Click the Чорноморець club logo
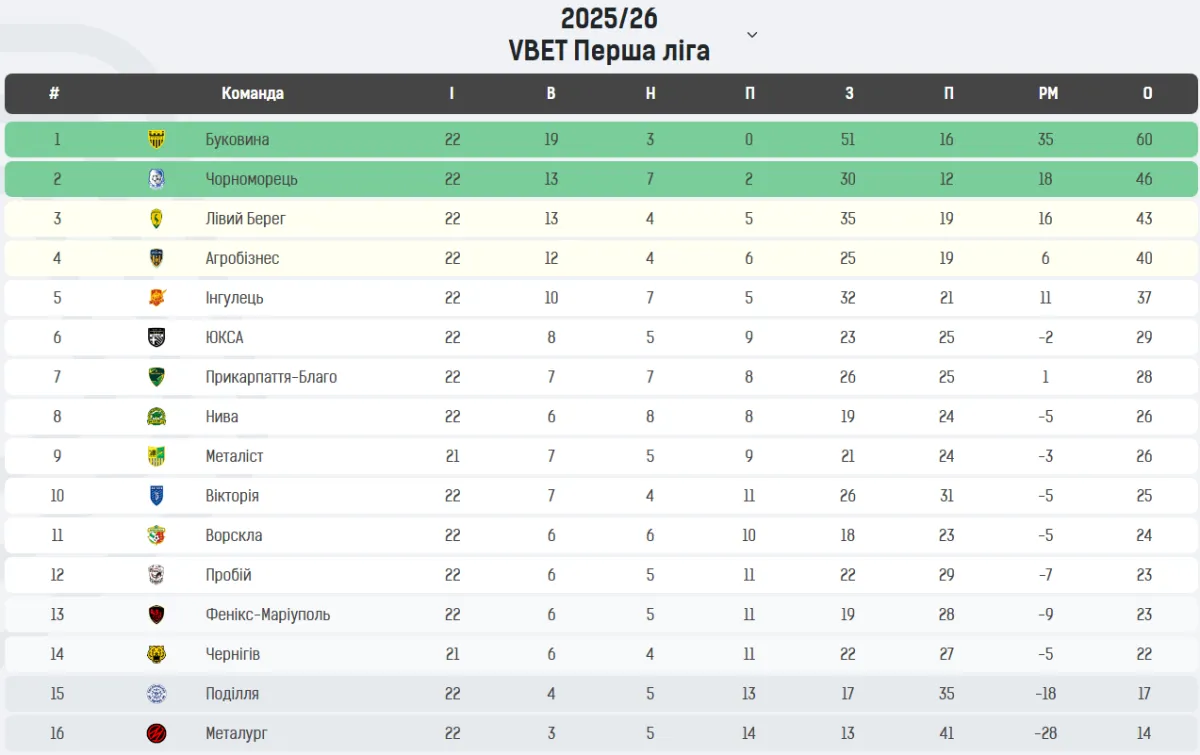1200x755 pixels. click(156, 179)
